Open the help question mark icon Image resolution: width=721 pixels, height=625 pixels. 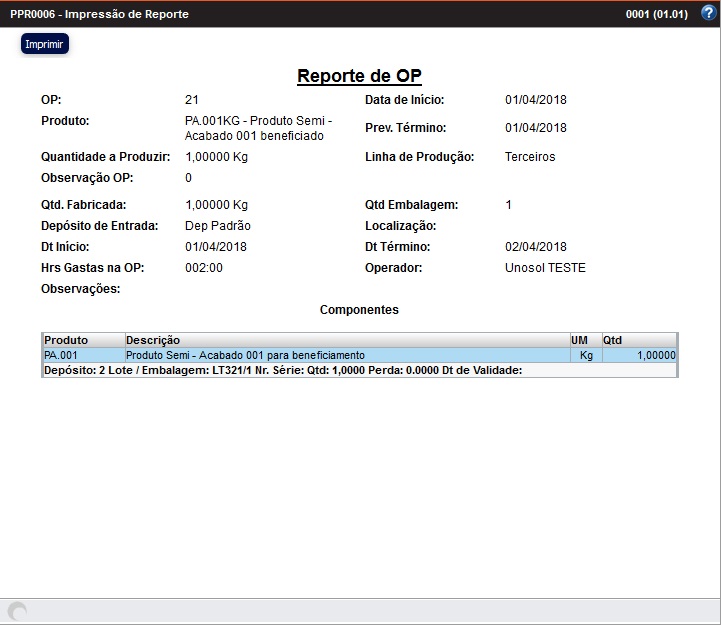pyautogui.click(x=708, y=13)
